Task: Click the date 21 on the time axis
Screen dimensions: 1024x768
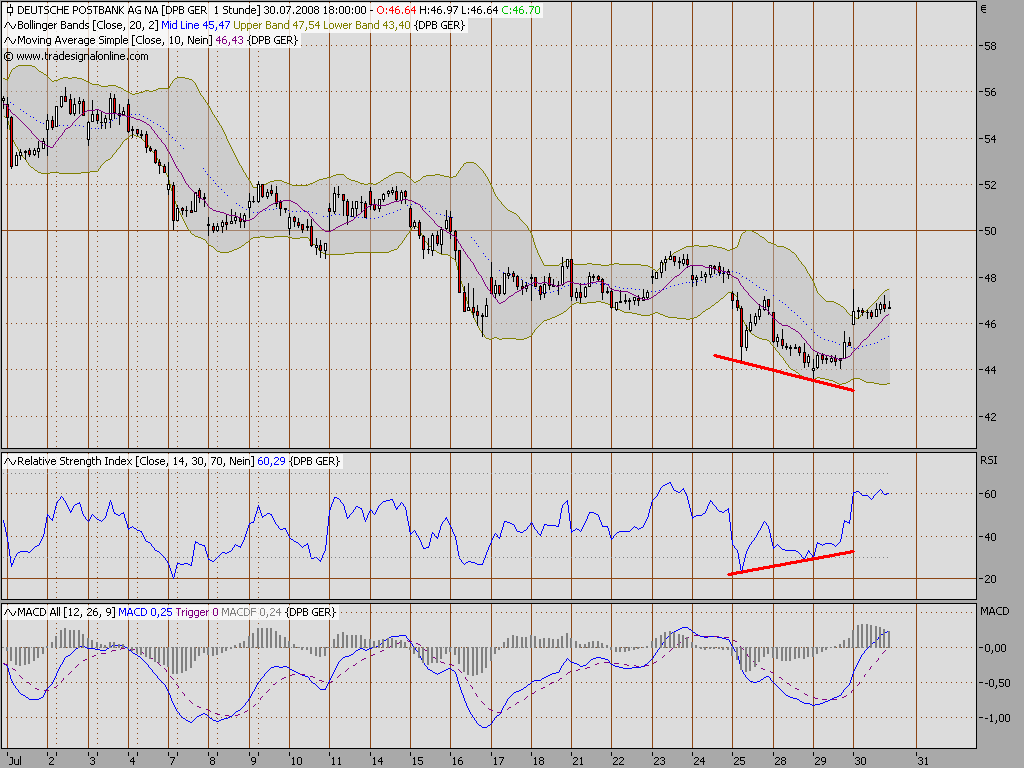Action: (577, 761)
